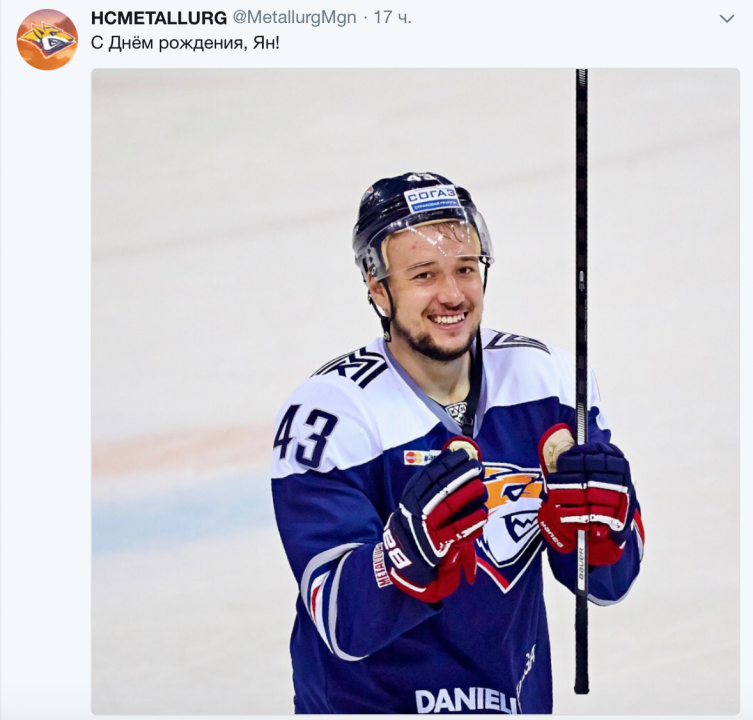Click the METALLURG text on the glove cuff
The width and height of the screenshot is (753, 720).
point(382,565)
